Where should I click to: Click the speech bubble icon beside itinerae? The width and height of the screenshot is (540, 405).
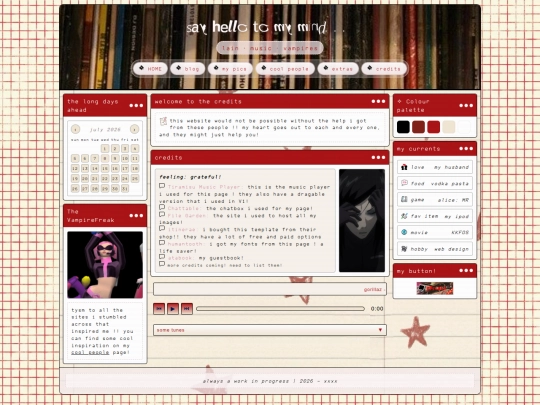coord(162,228)
